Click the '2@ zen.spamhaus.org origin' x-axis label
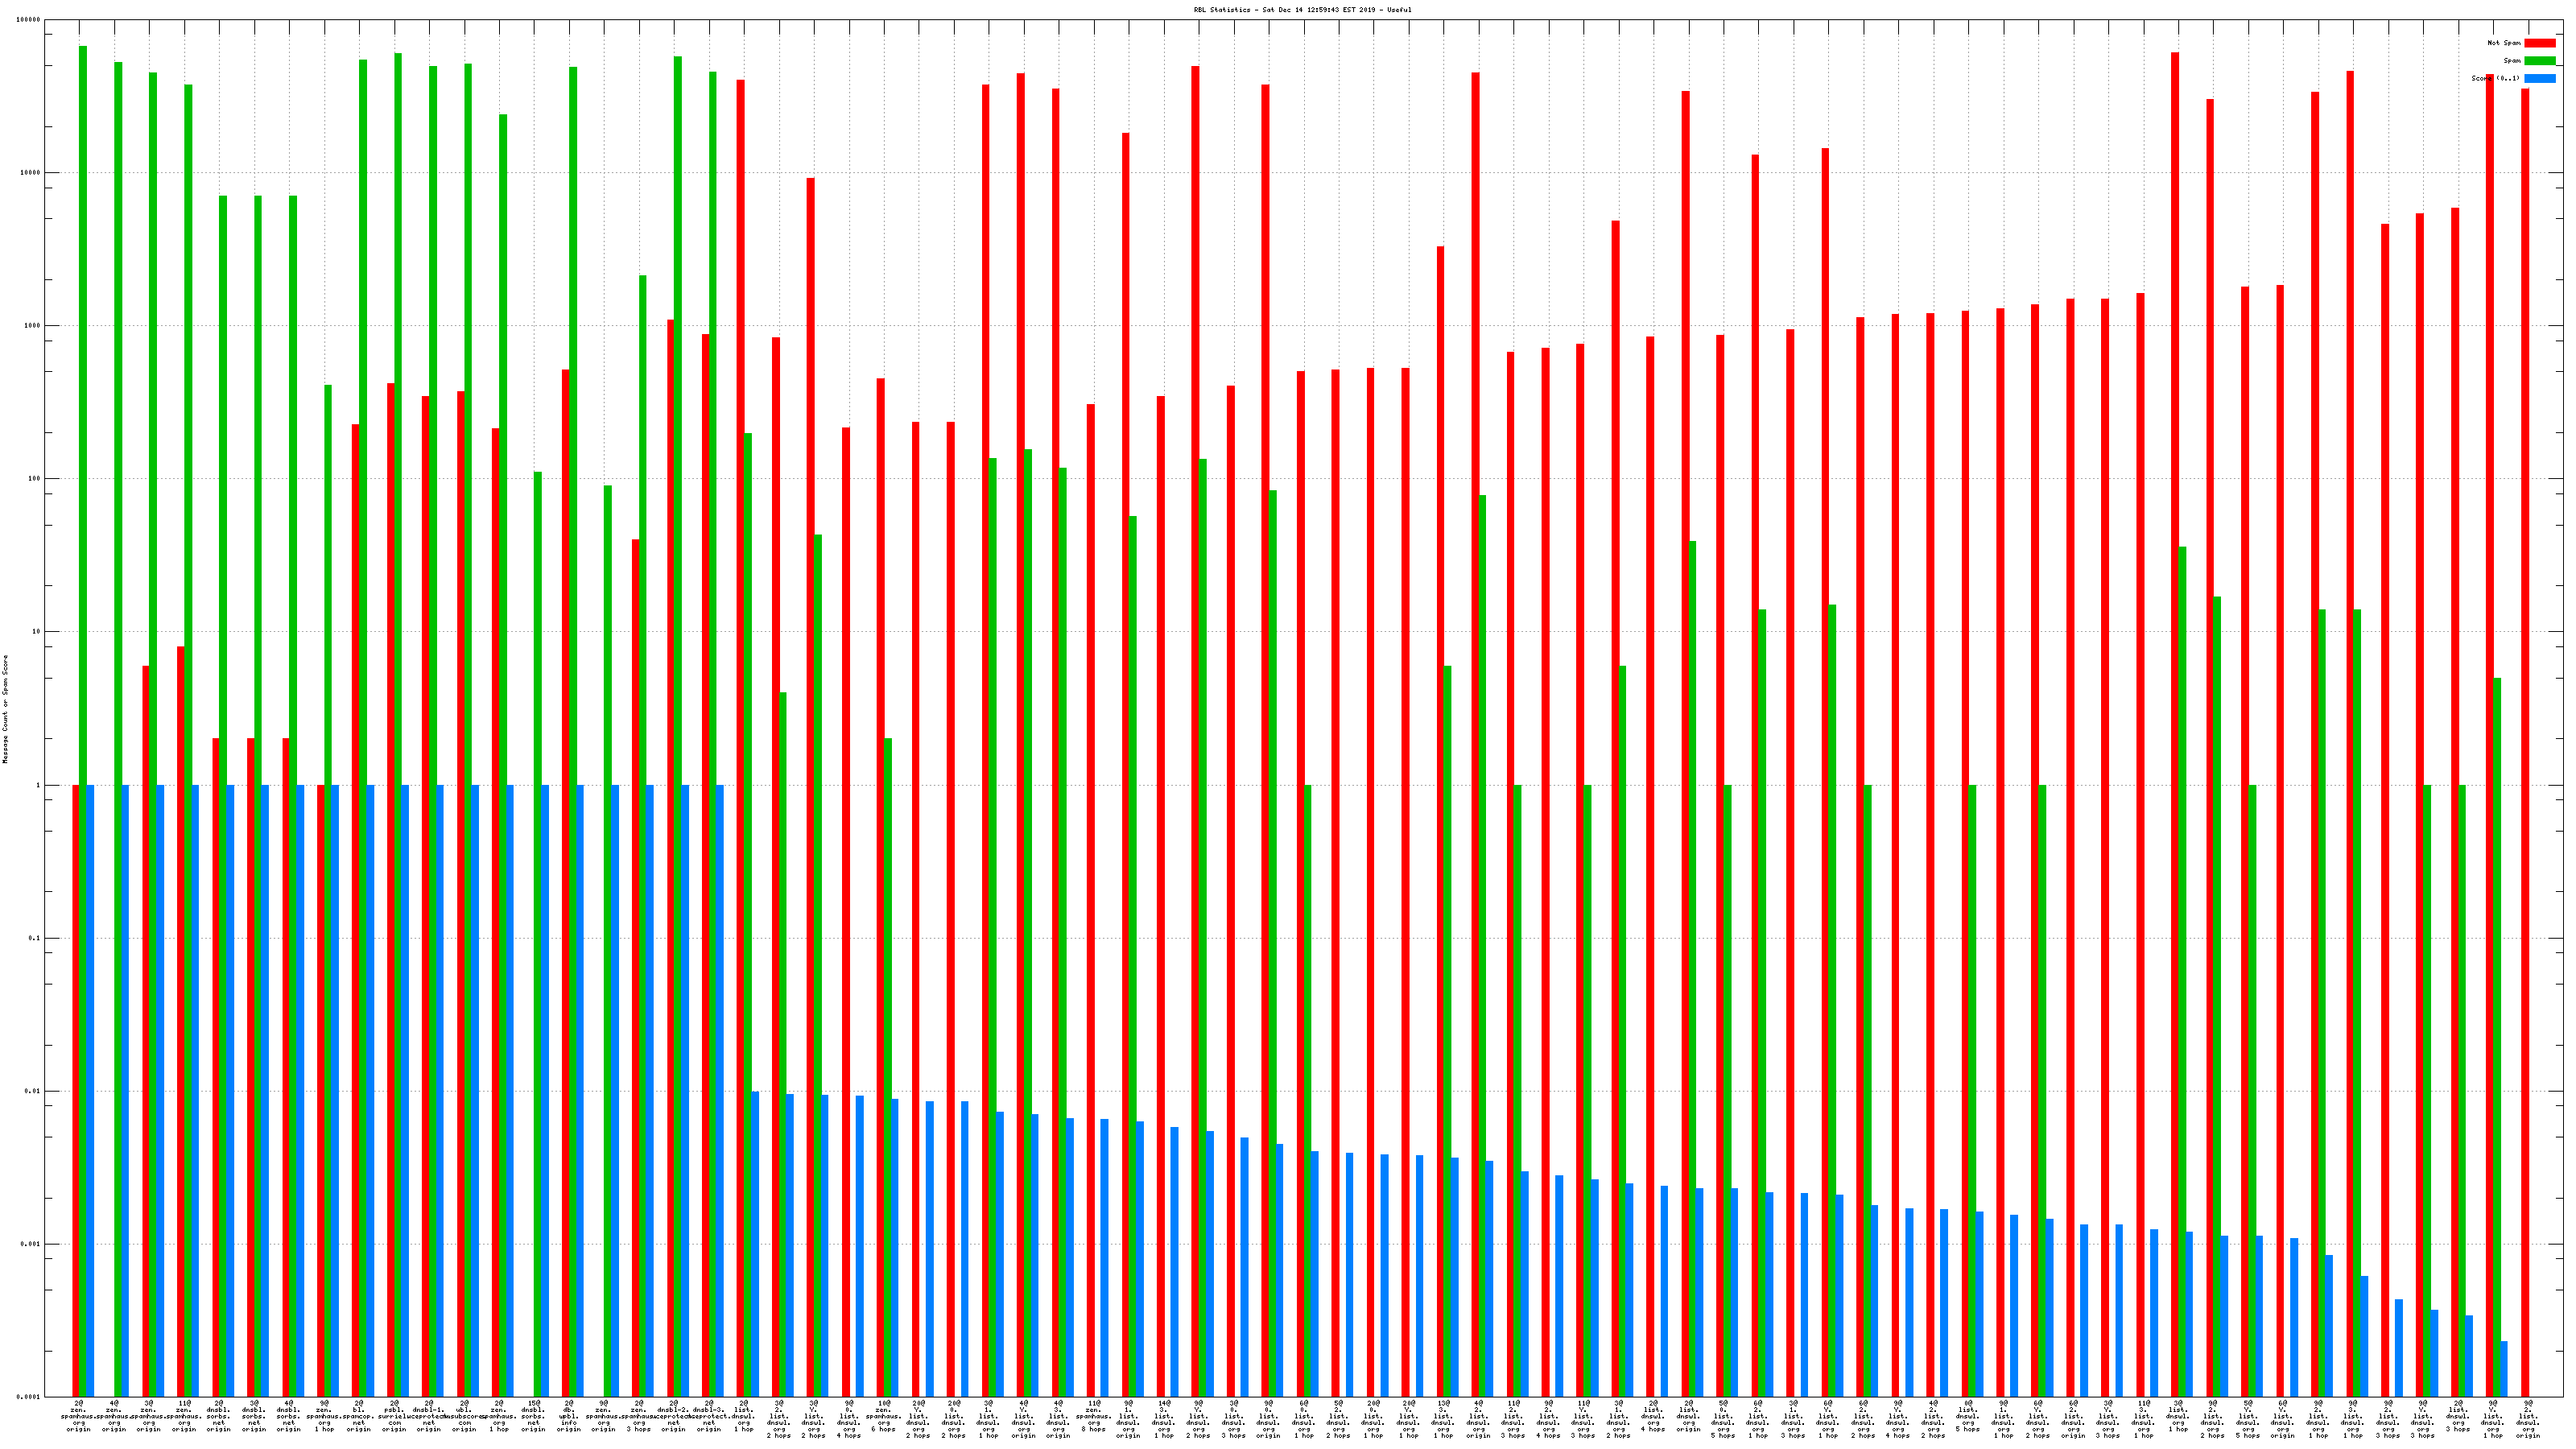 coord(79,1416)
